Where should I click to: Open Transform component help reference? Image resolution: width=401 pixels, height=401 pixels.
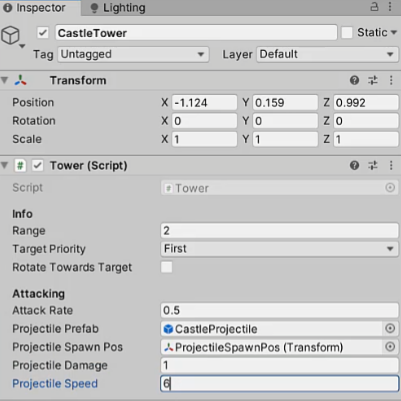tap(354, 80)
